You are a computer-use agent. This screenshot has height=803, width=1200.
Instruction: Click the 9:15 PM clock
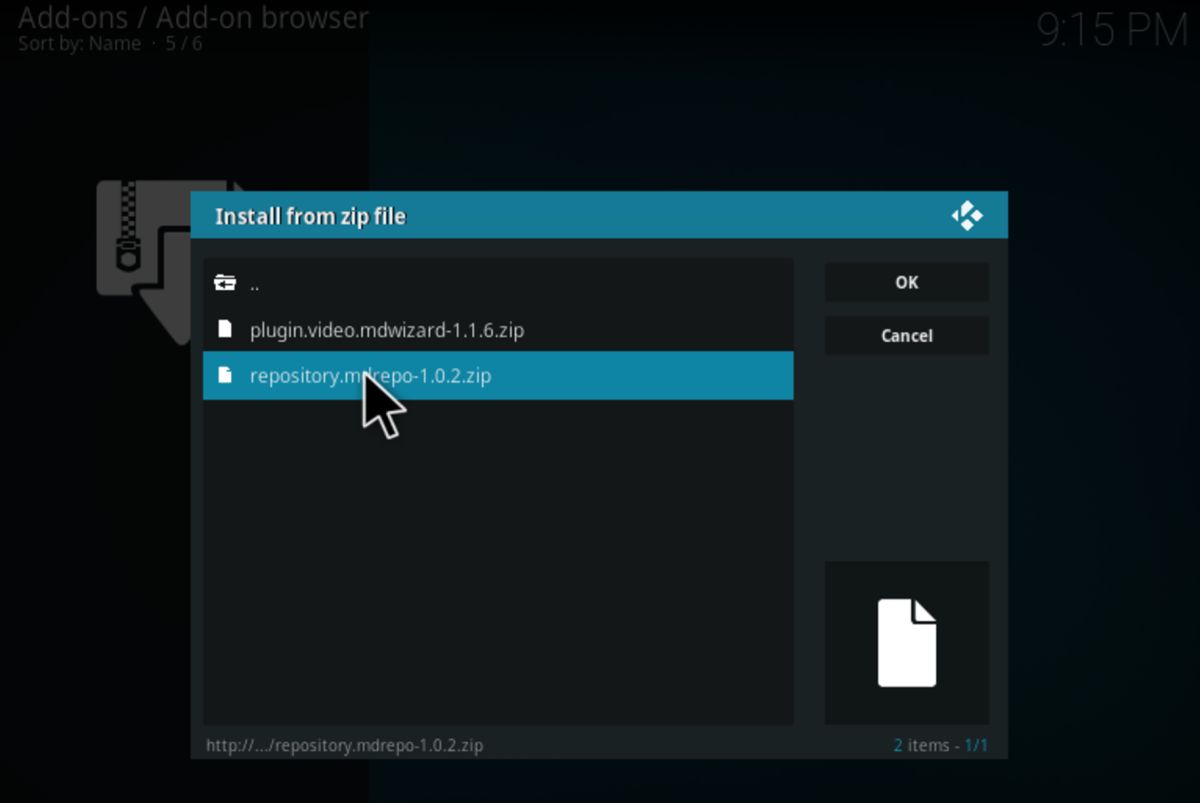point(1112,31)
